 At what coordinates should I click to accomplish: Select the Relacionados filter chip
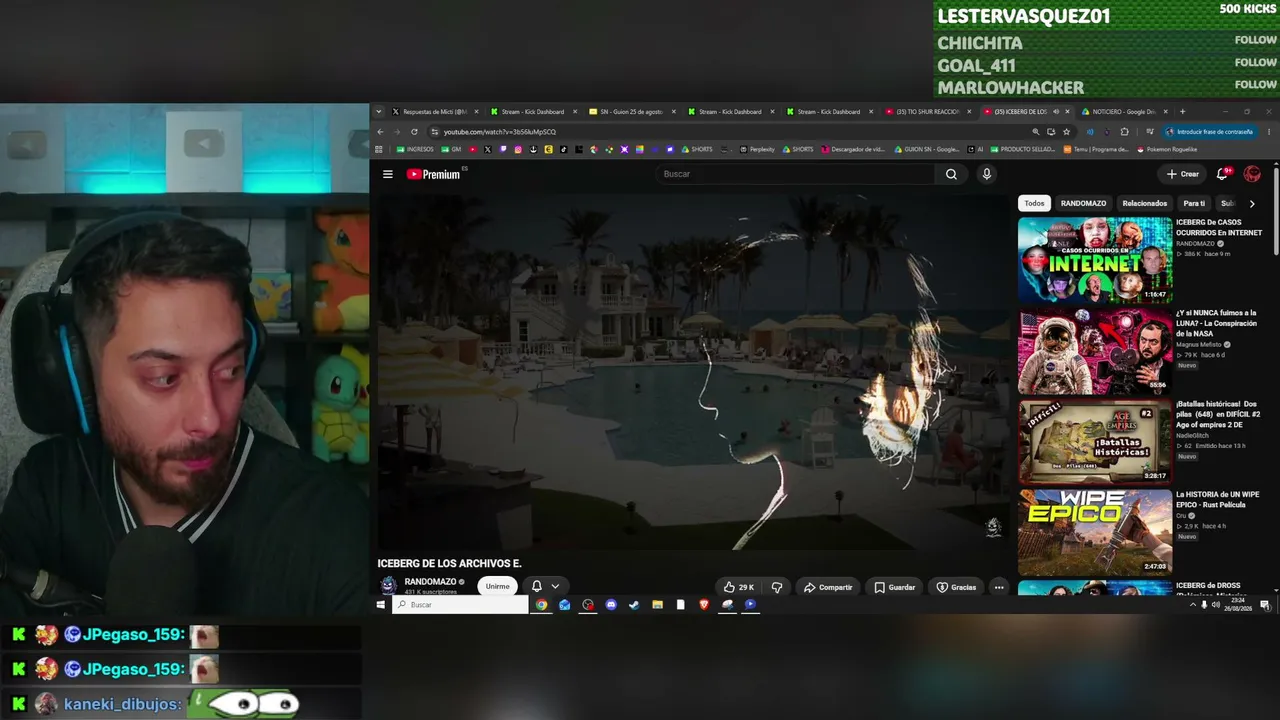(1145, 204)
